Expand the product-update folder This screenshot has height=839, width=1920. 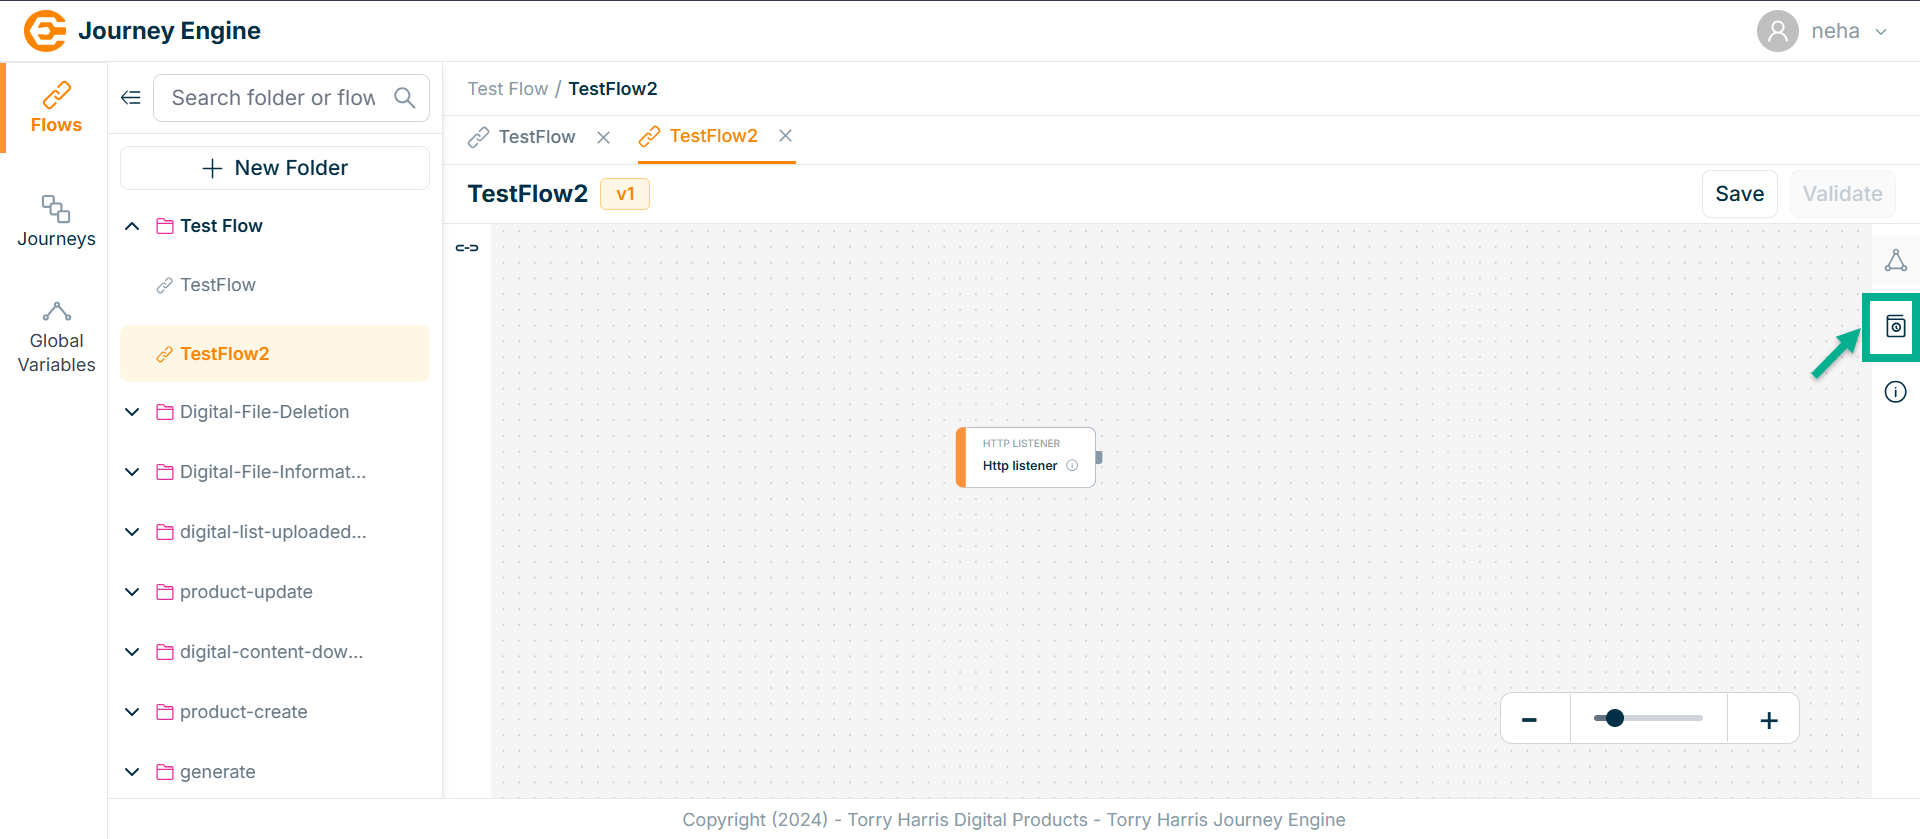[132, 592]
